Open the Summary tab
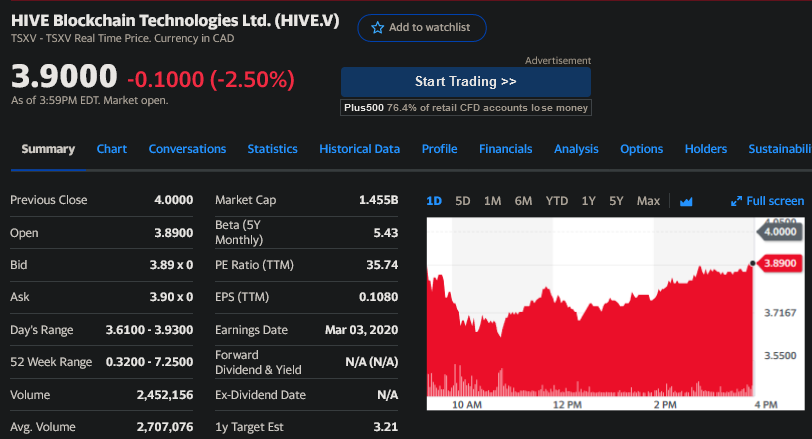This screenshot has height=439, width=812. (48, 149)
